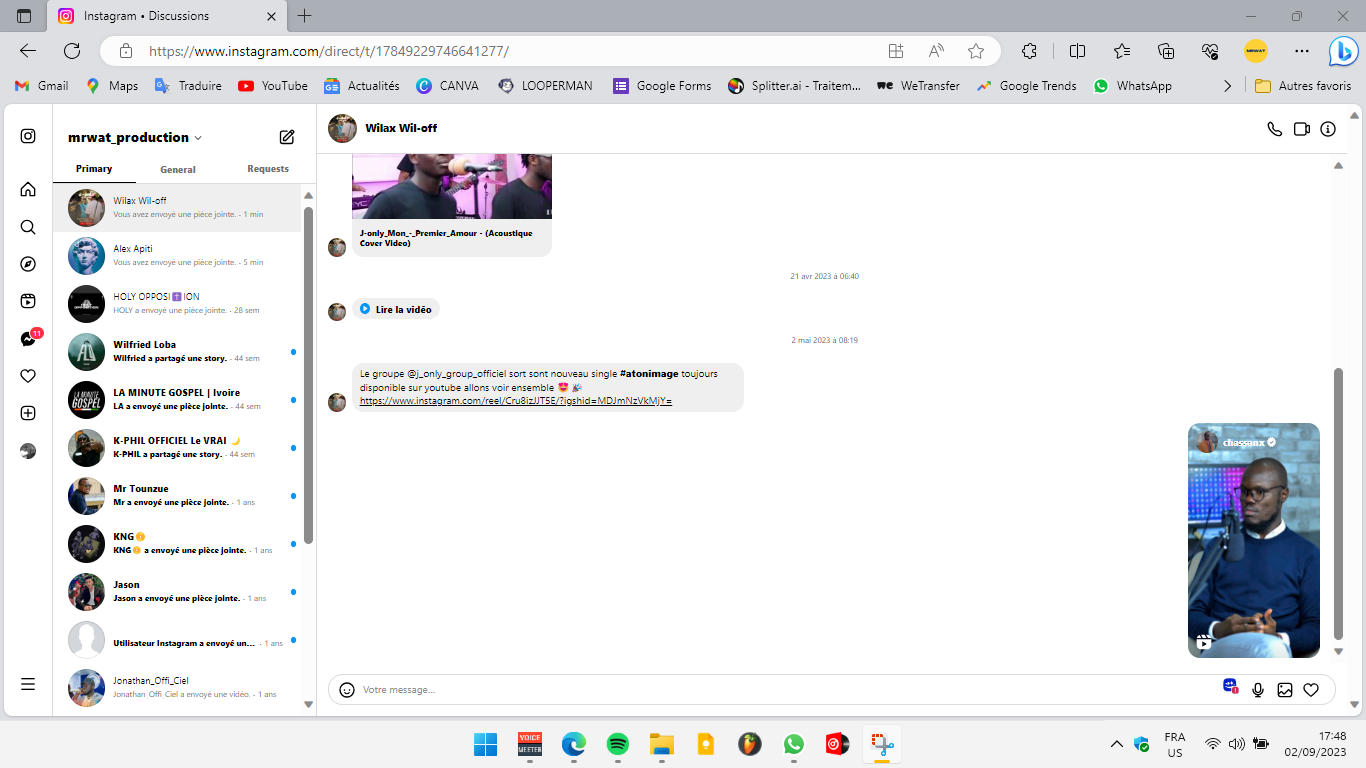Expand the bookmarks bar overflow chevron

coord(1227,86)
